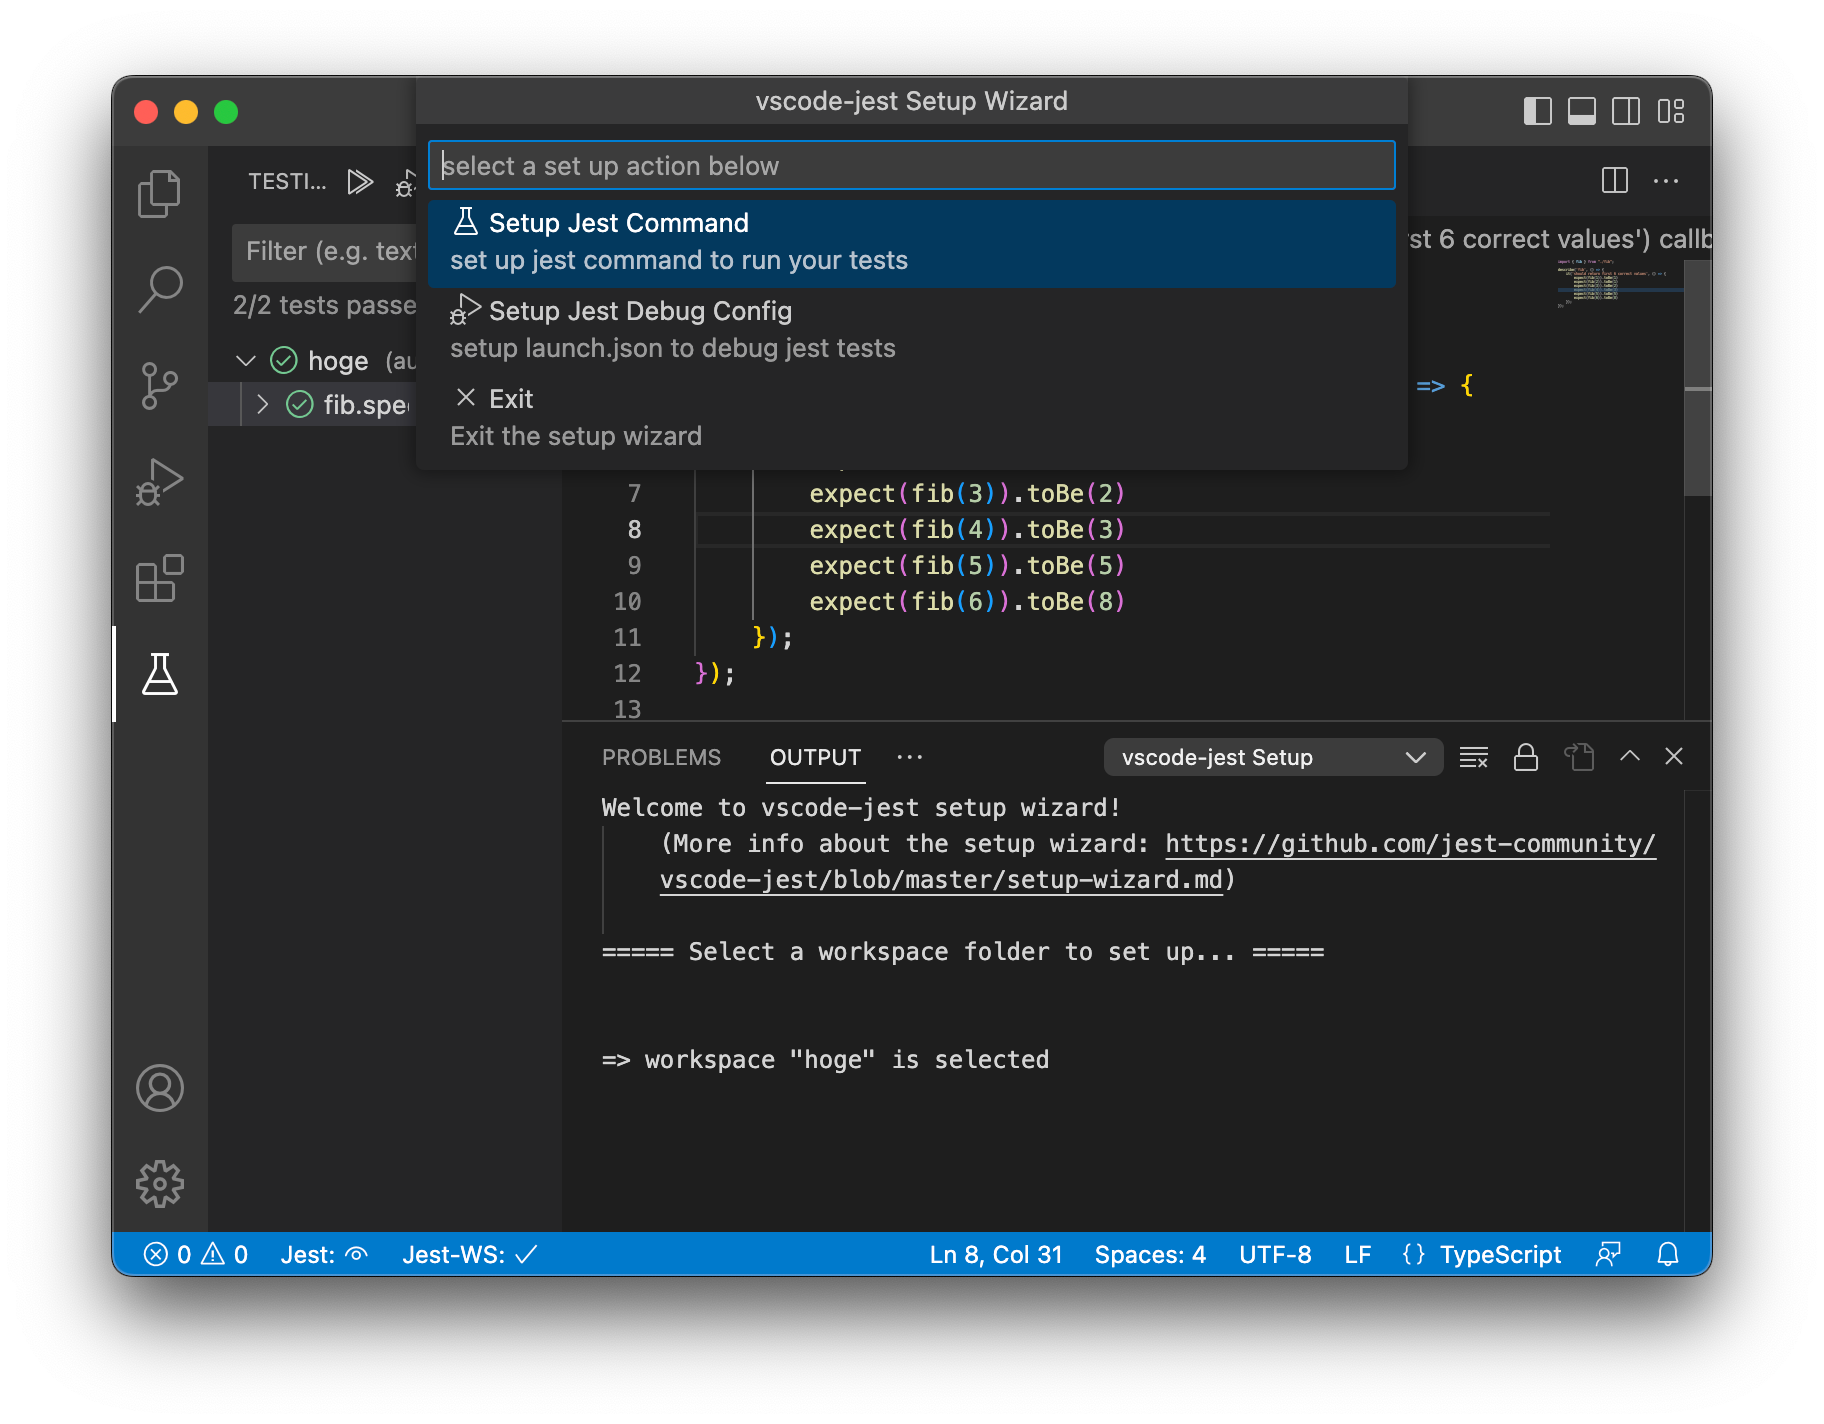Viewport: 1824px width, 1424px height.
Task: Switch to the OUTPUT tab
Action: click(815, 757)
